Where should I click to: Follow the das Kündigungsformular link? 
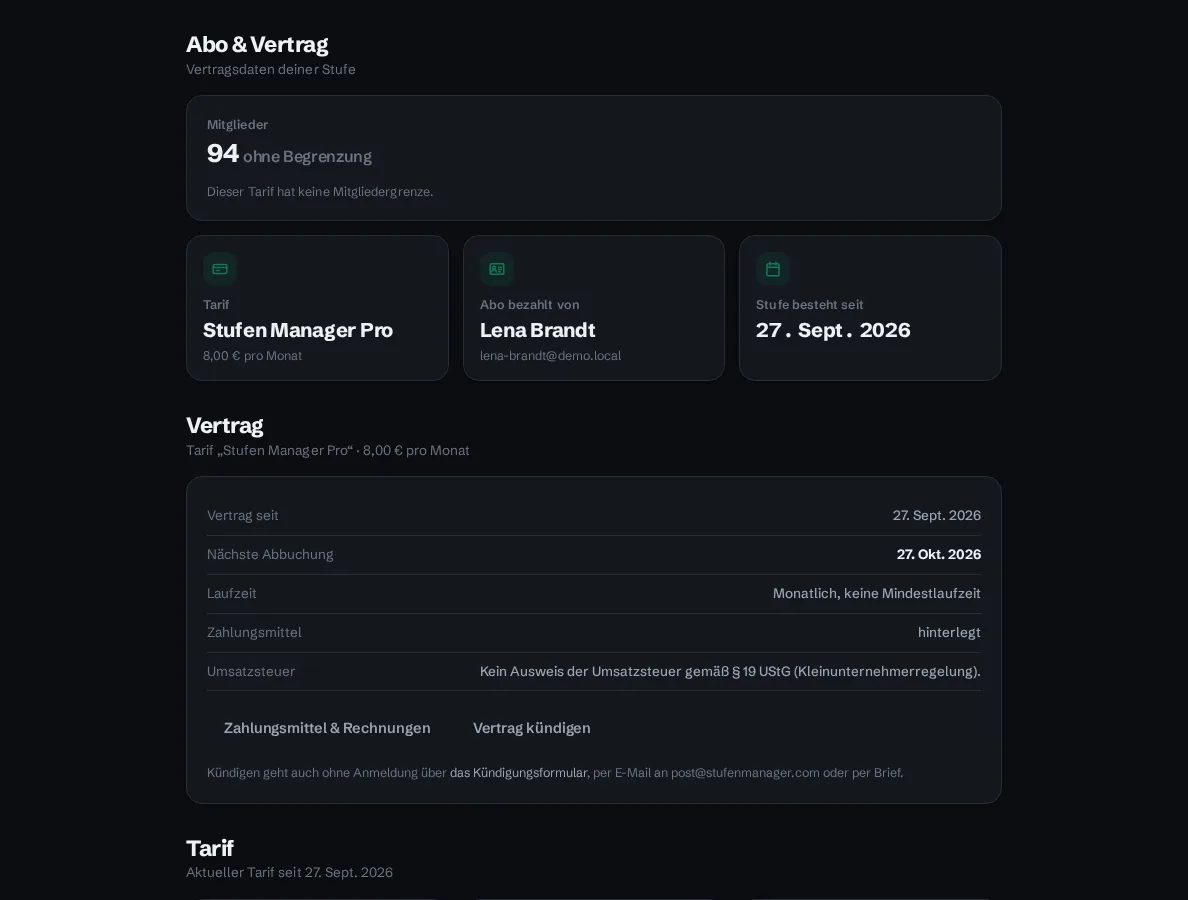pyautogui.click(x=518, y=773)
